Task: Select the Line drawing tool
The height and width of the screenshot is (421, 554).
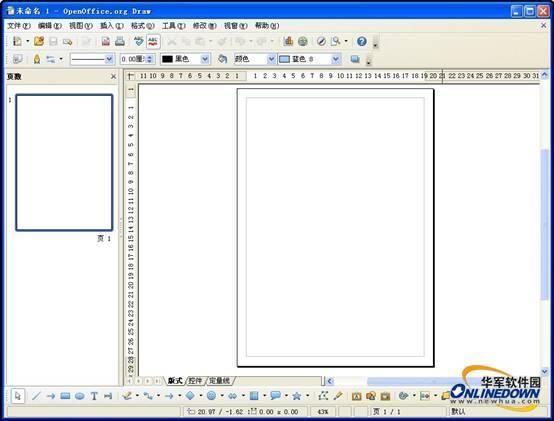Action: point(36,396)
